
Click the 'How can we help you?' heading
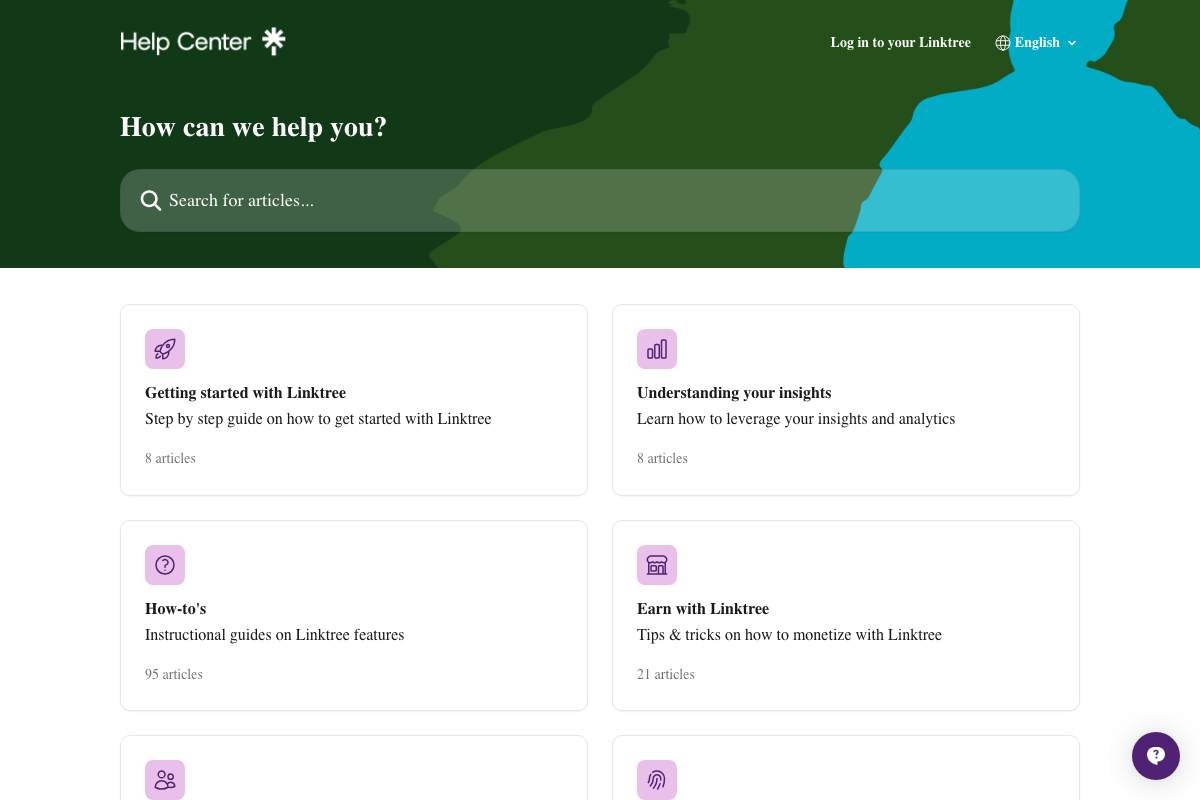pos(253,127)
